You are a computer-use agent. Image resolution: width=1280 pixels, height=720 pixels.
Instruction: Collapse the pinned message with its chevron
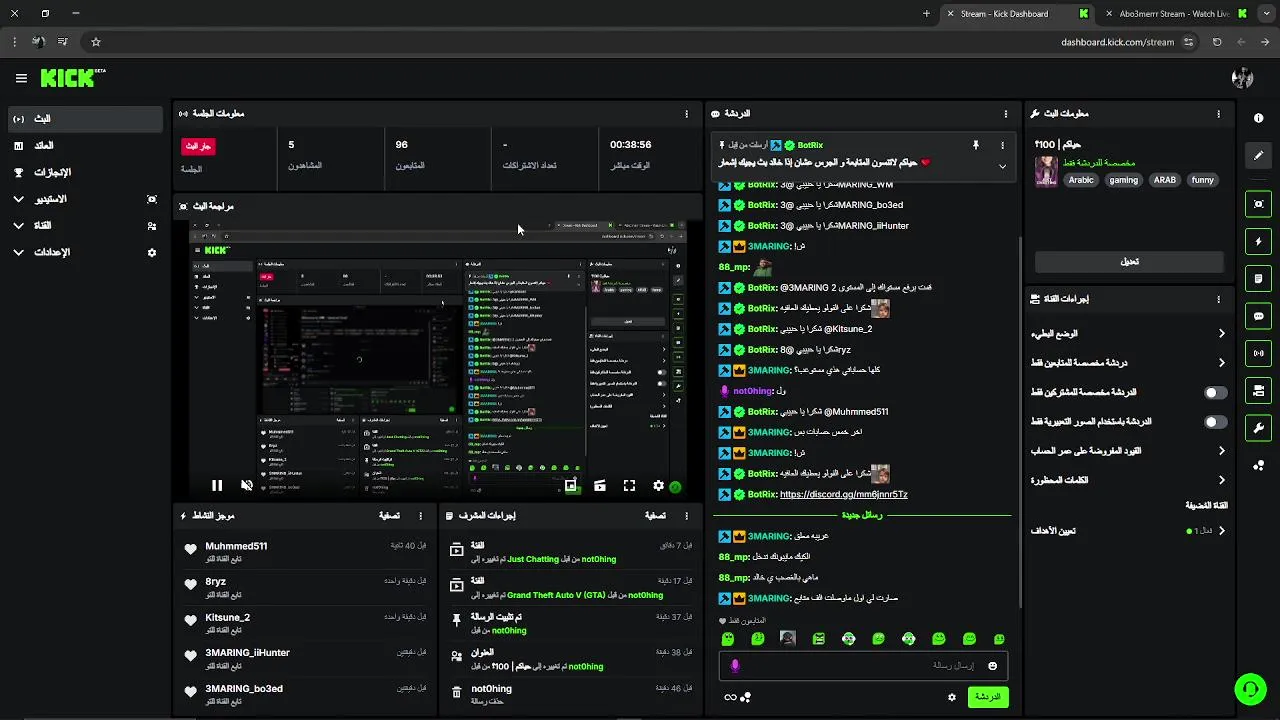1002,166
